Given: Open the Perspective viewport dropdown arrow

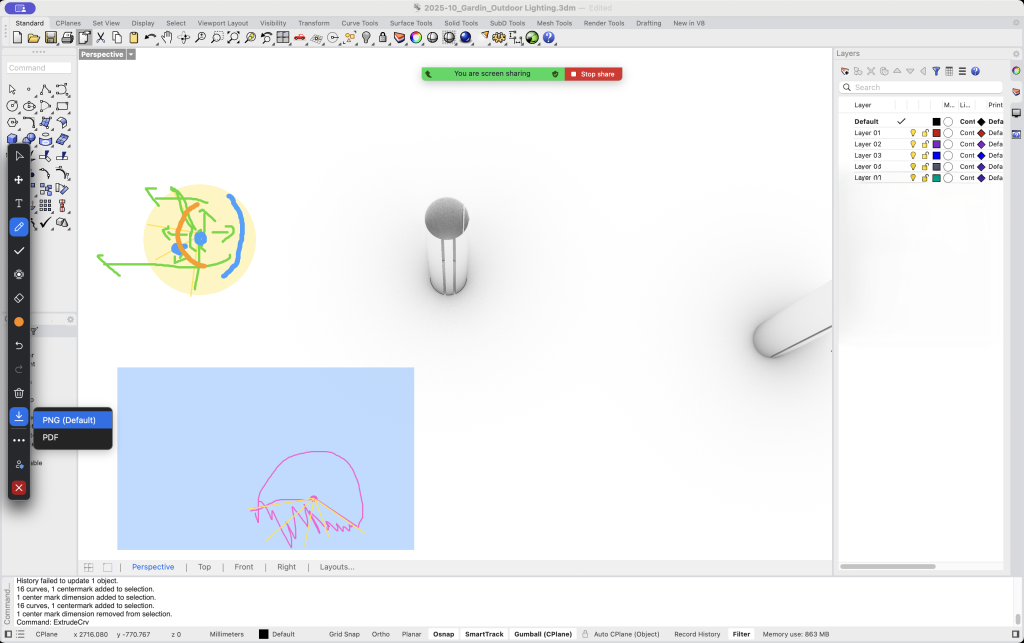Looking at the screenshot, I should tap(131, 55).
